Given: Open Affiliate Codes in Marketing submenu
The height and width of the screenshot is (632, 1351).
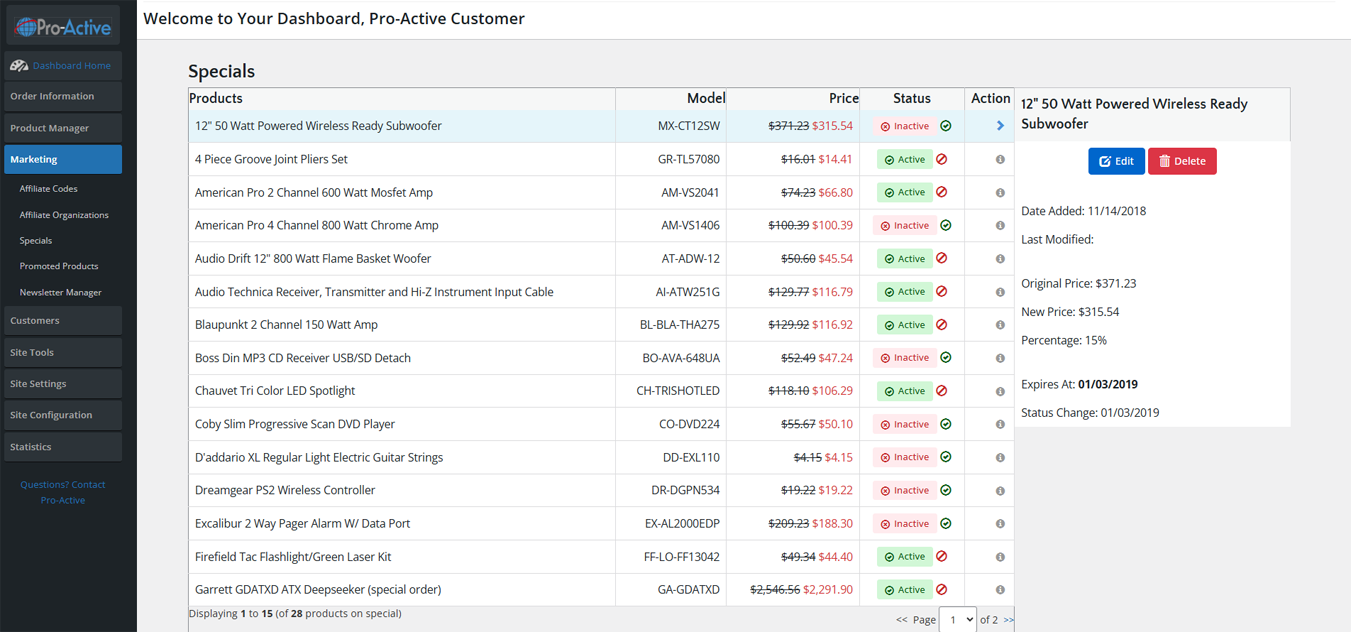Looking at the screenshot, I should (48, 189).
